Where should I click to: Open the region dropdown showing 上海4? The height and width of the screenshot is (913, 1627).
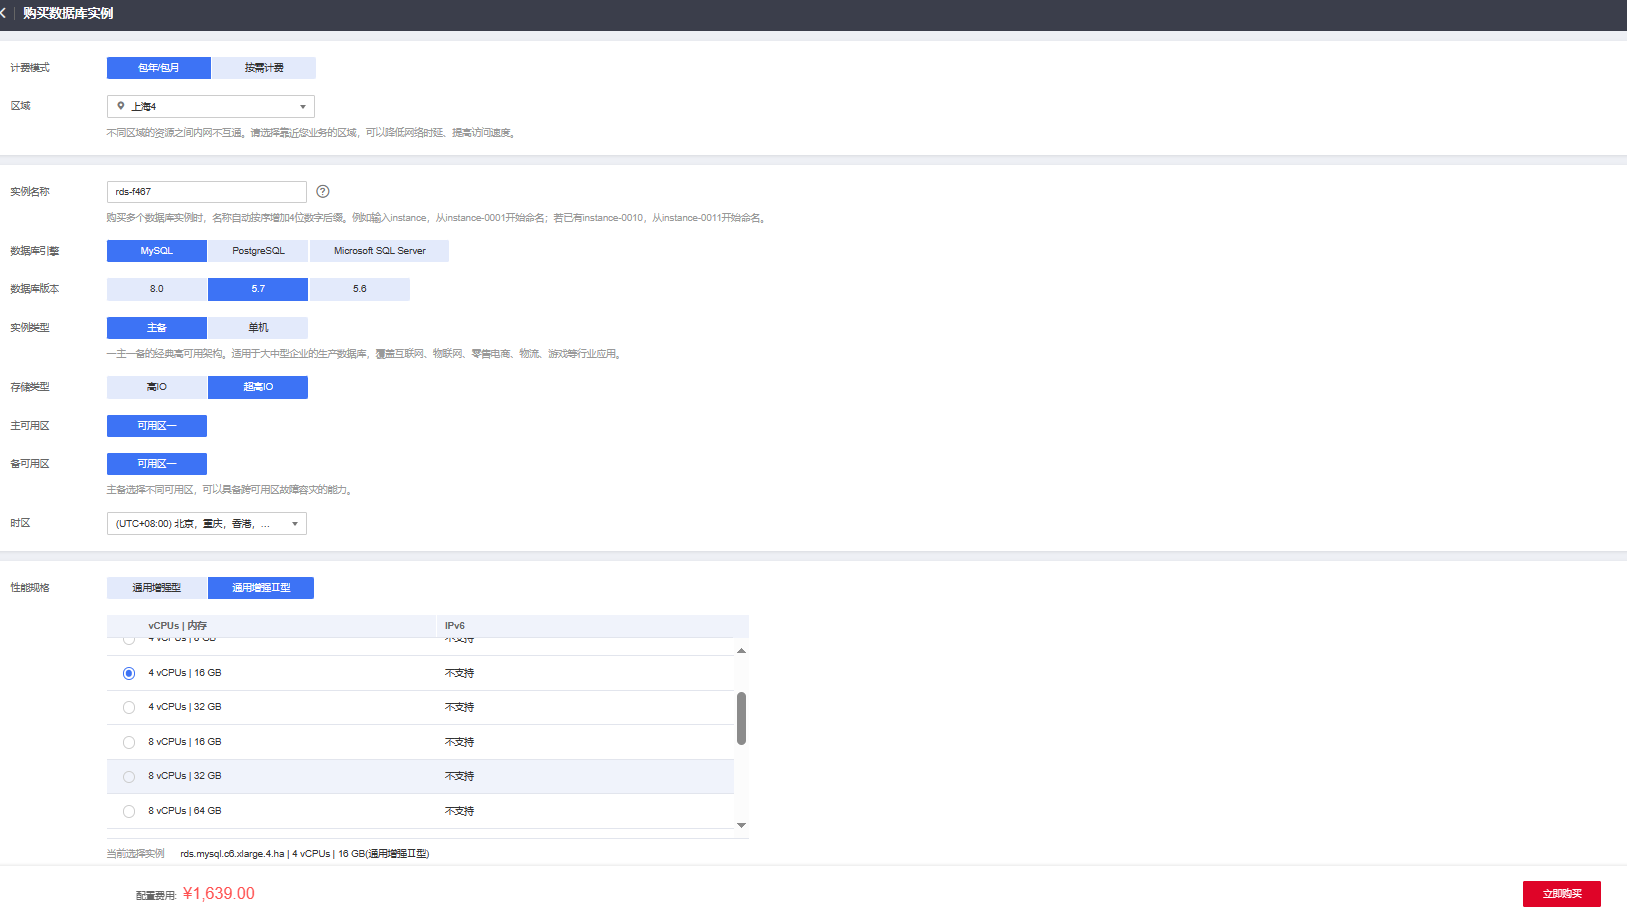211,107
